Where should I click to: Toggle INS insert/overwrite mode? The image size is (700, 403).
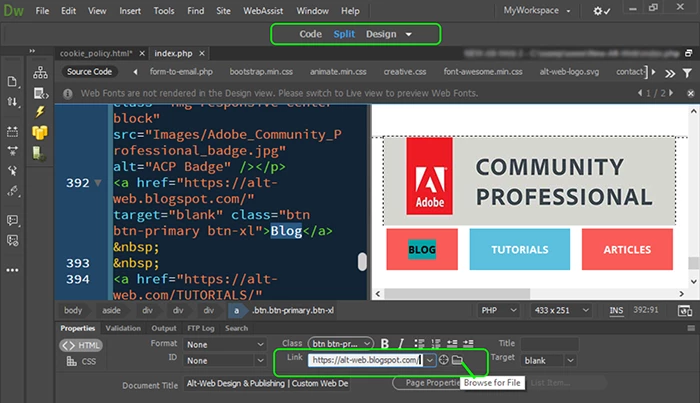(616, 311)
